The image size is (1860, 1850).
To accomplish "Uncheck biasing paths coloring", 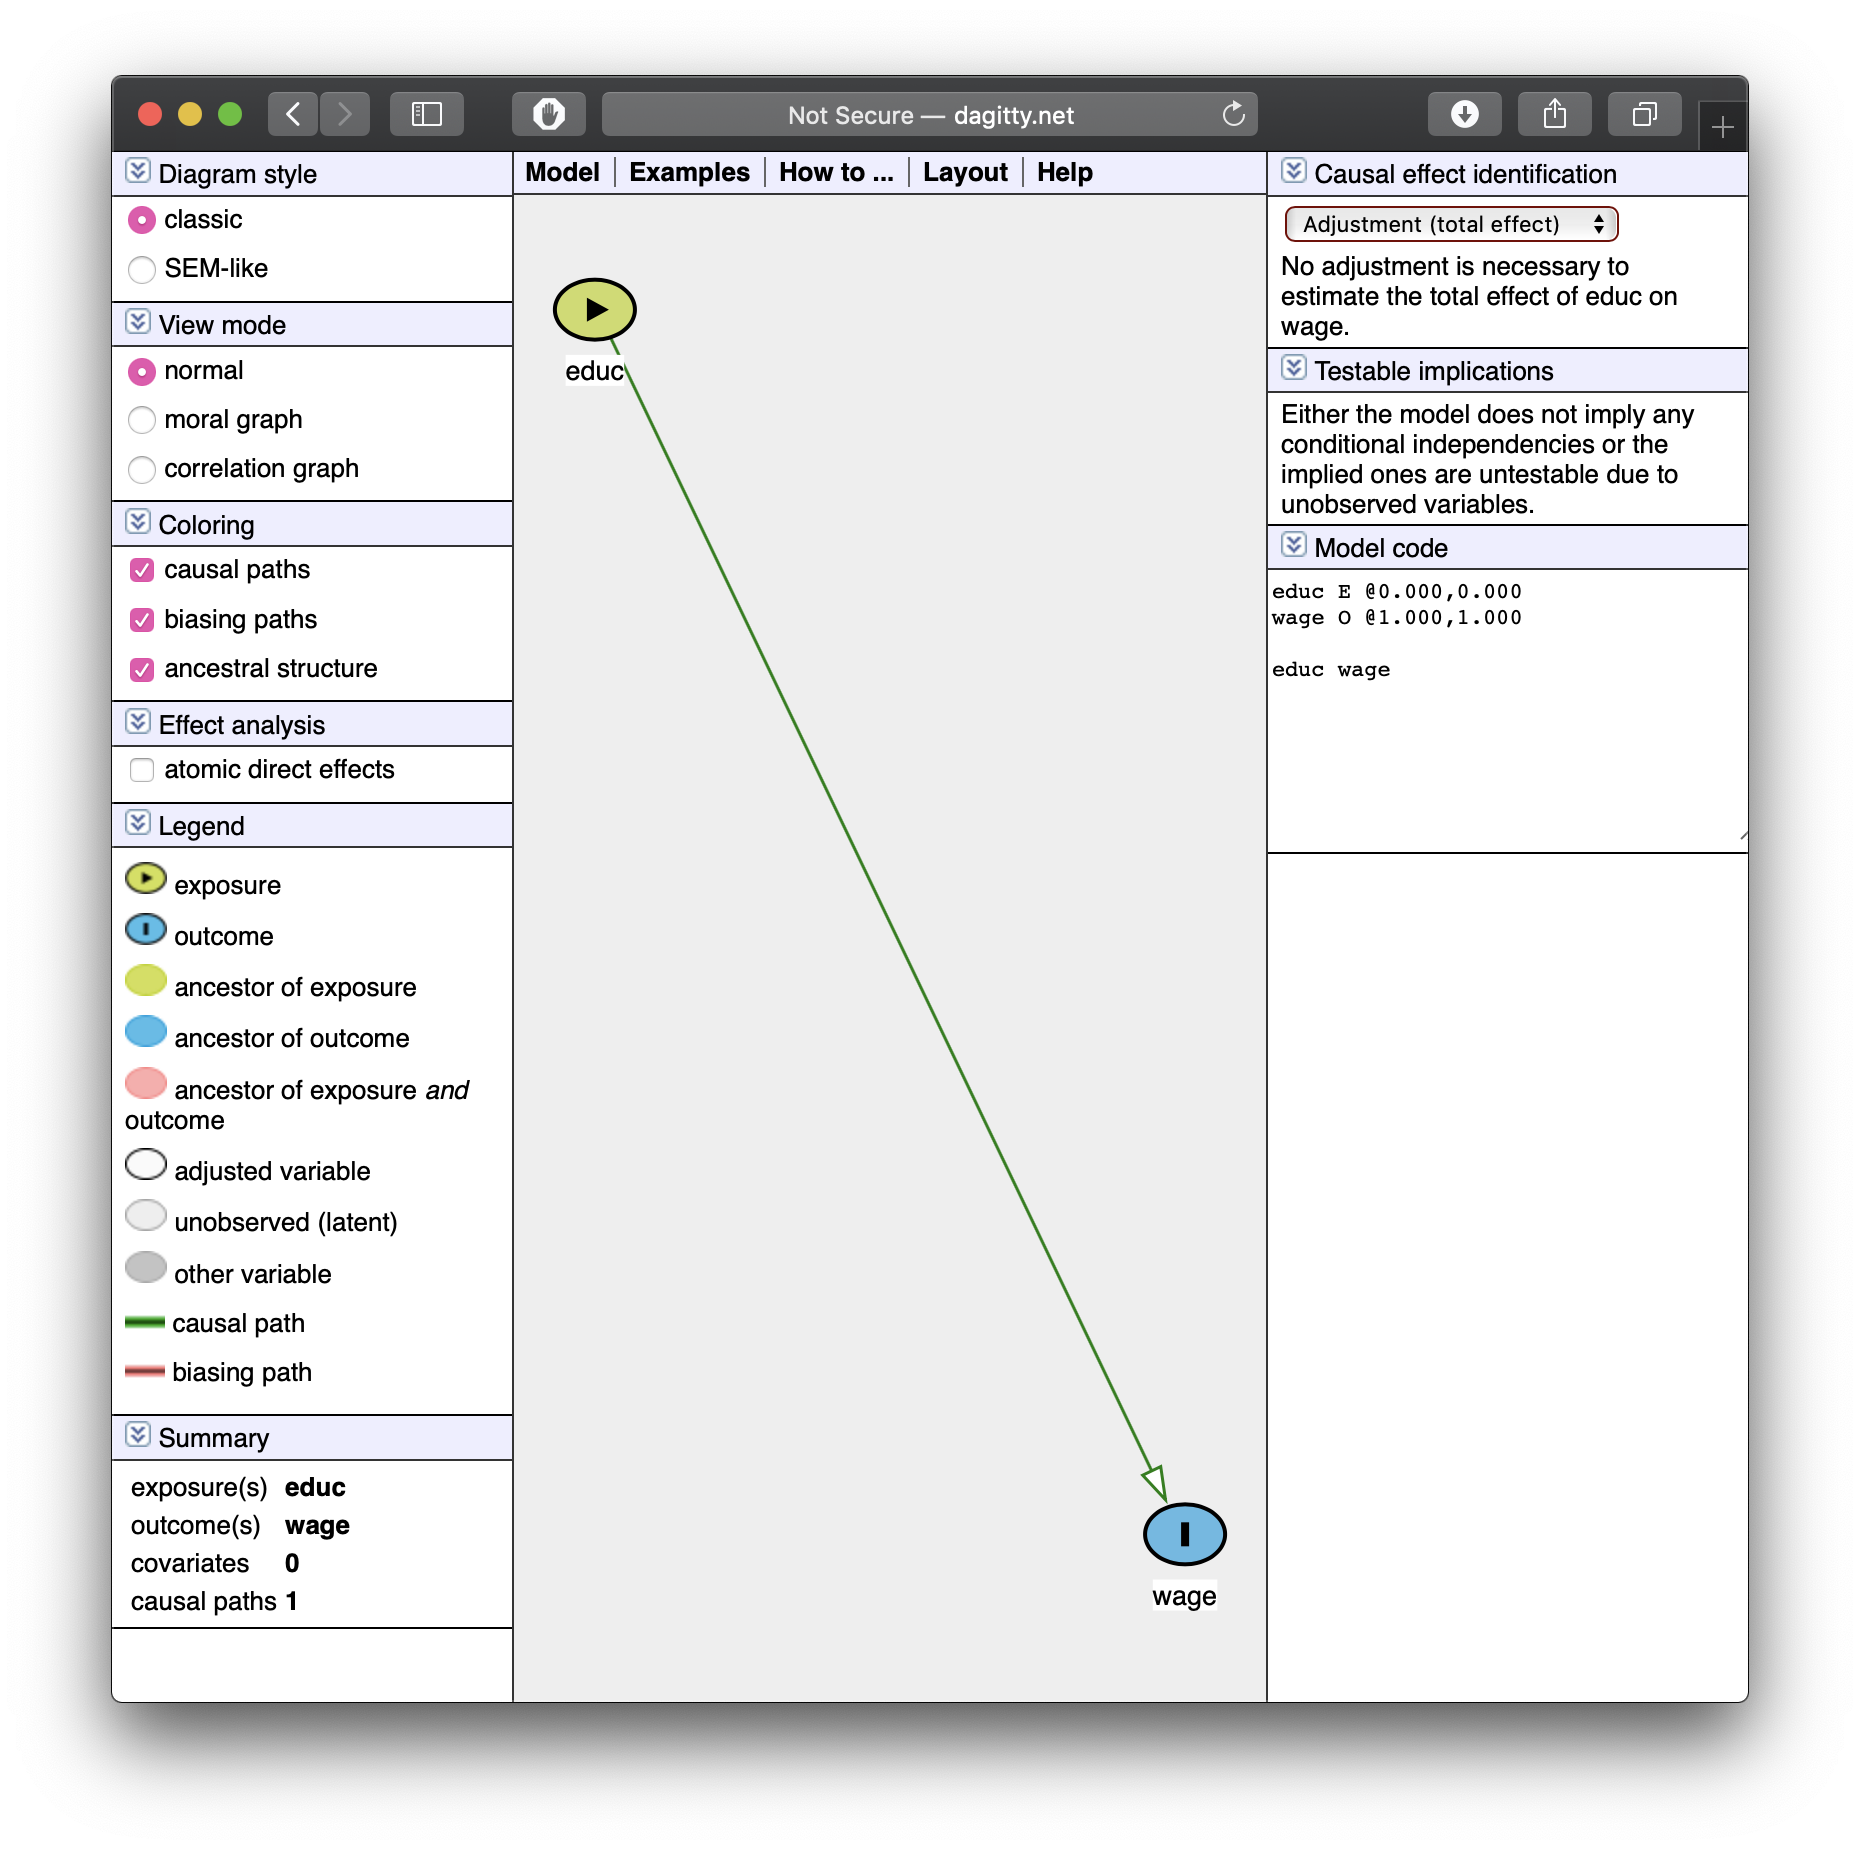I will click(142, 620).
